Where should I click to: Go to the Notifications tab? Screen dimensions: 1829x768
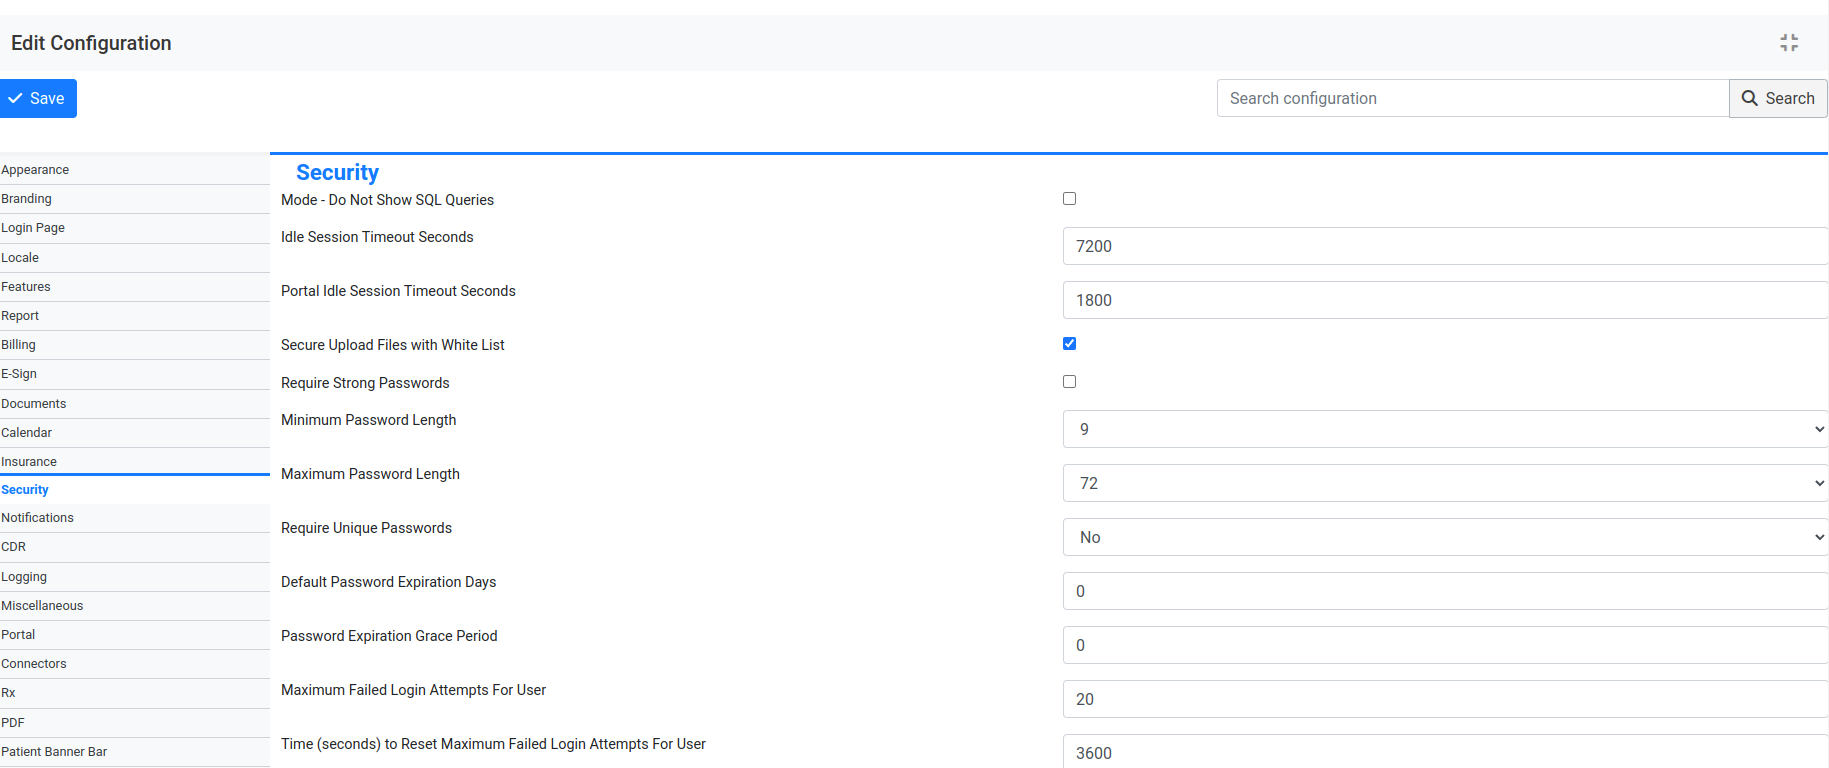(37, 518)
